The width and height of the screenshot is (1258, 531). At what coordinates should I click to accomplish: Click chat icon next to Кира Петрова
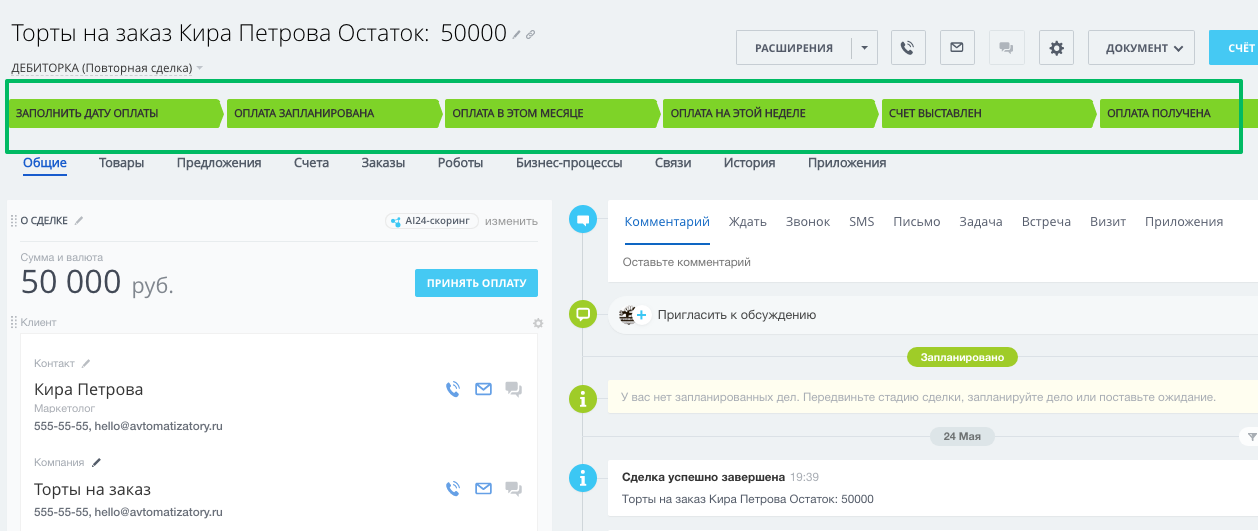(513, 389)
